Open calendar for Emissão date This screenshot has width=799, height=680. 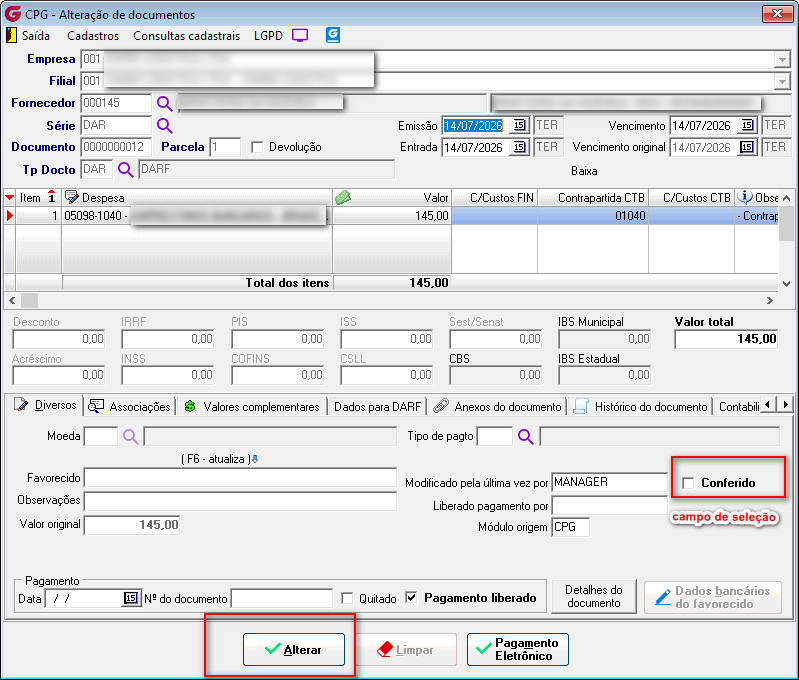coord(519,125)
